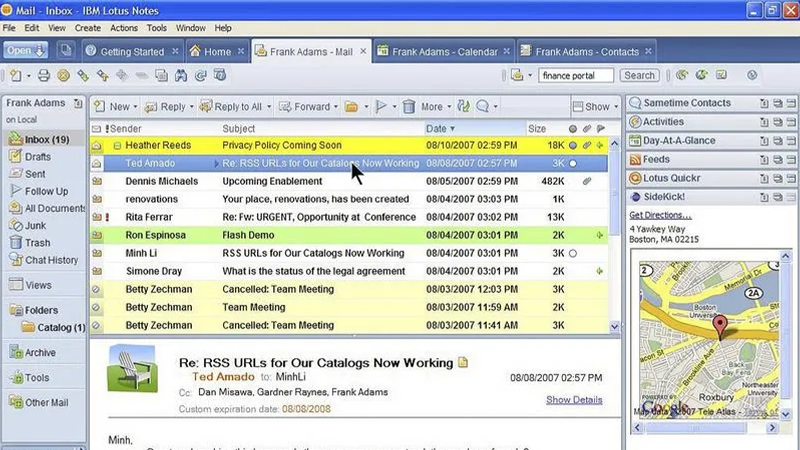800x450 pixels.
Task: Click the Chat bubble icon in the action bar
Action: [482, 106]
